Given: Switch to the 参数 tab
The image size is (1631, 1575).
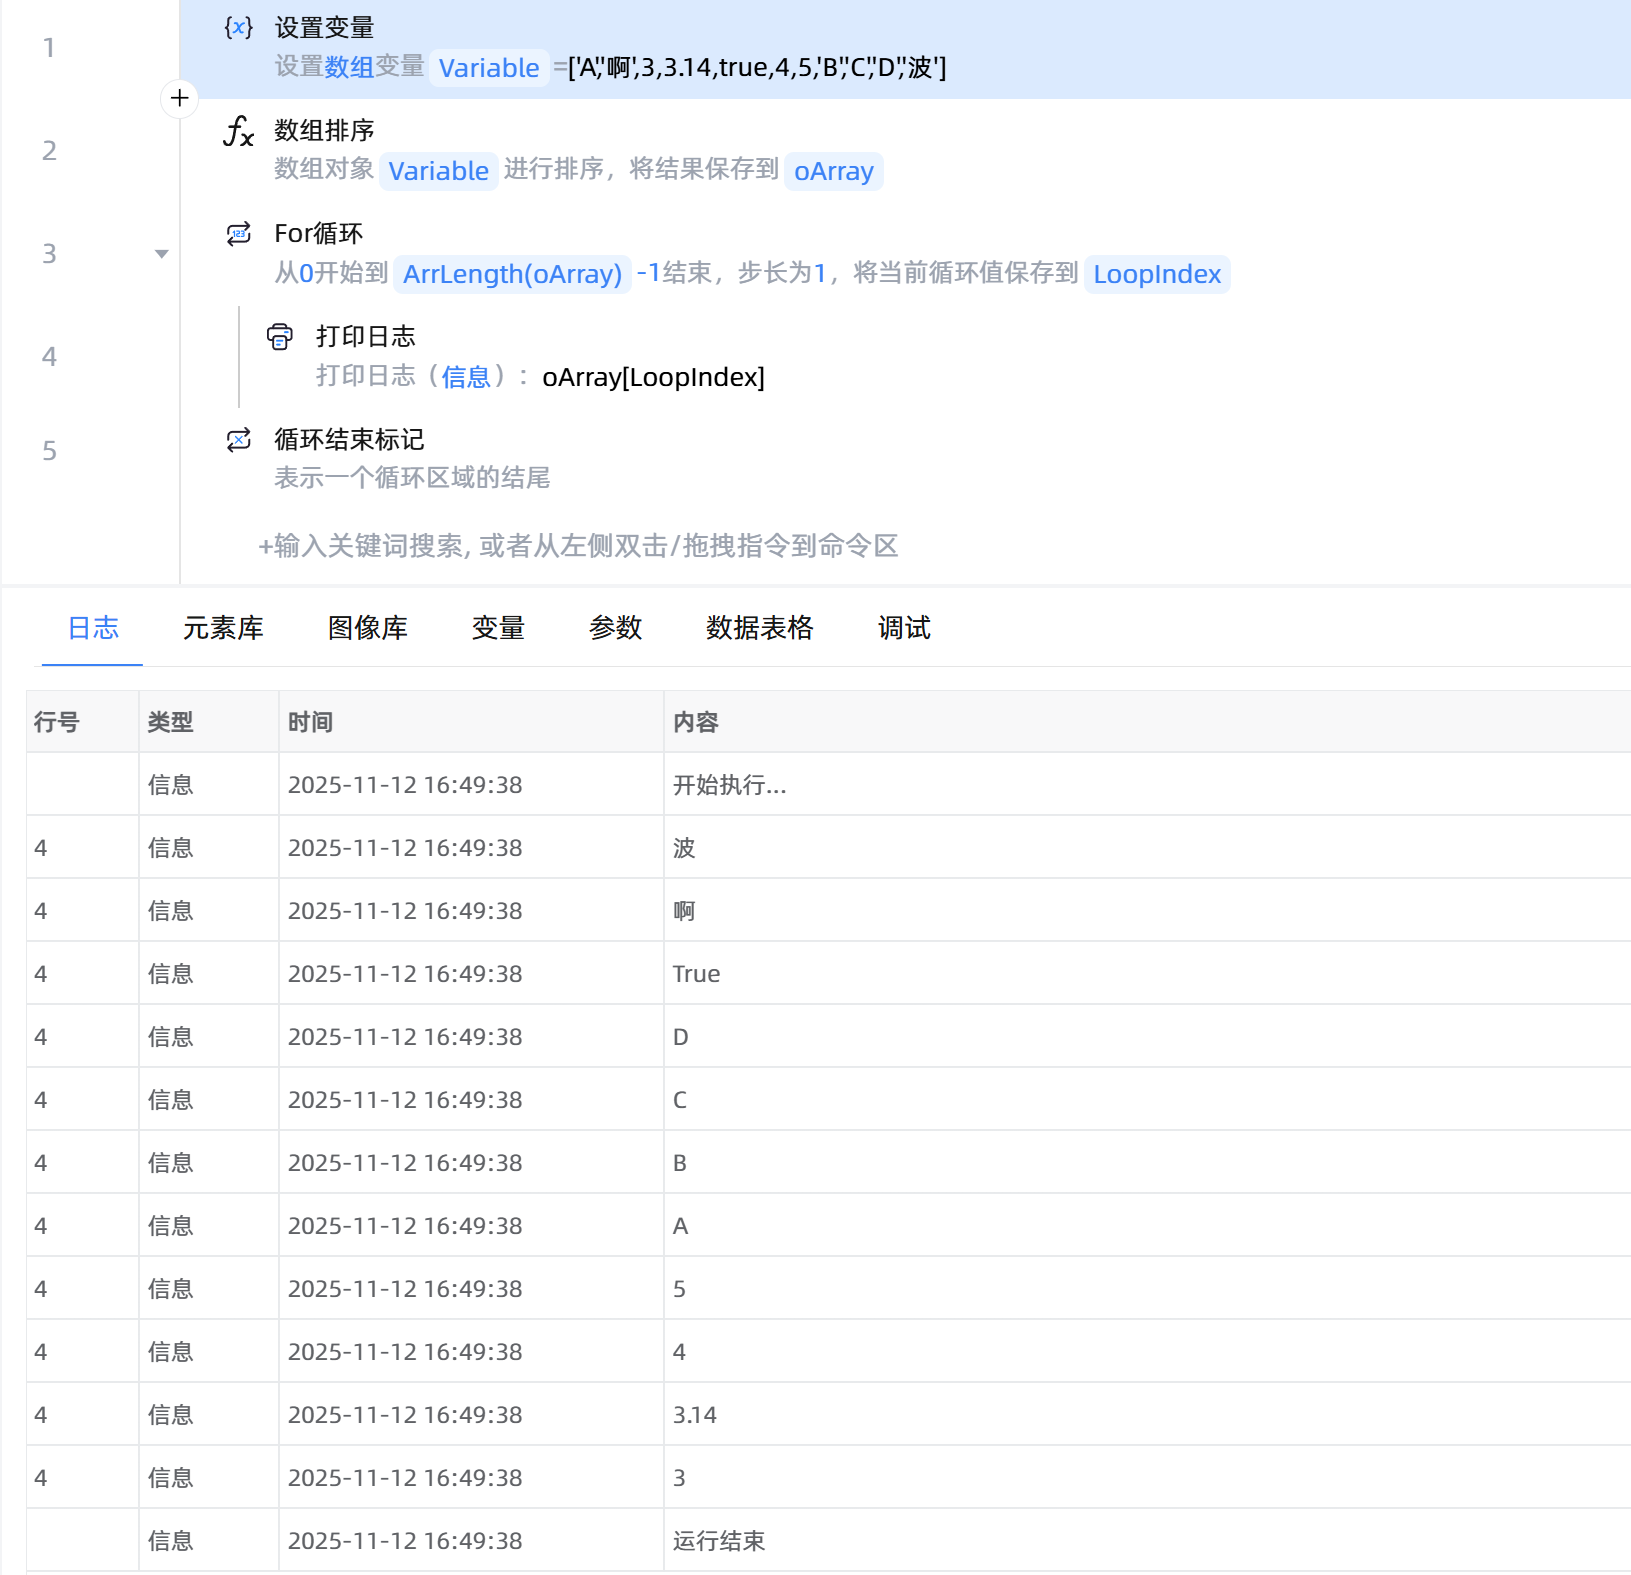Looking at the screenshot, I should click(x=615, y=628).
